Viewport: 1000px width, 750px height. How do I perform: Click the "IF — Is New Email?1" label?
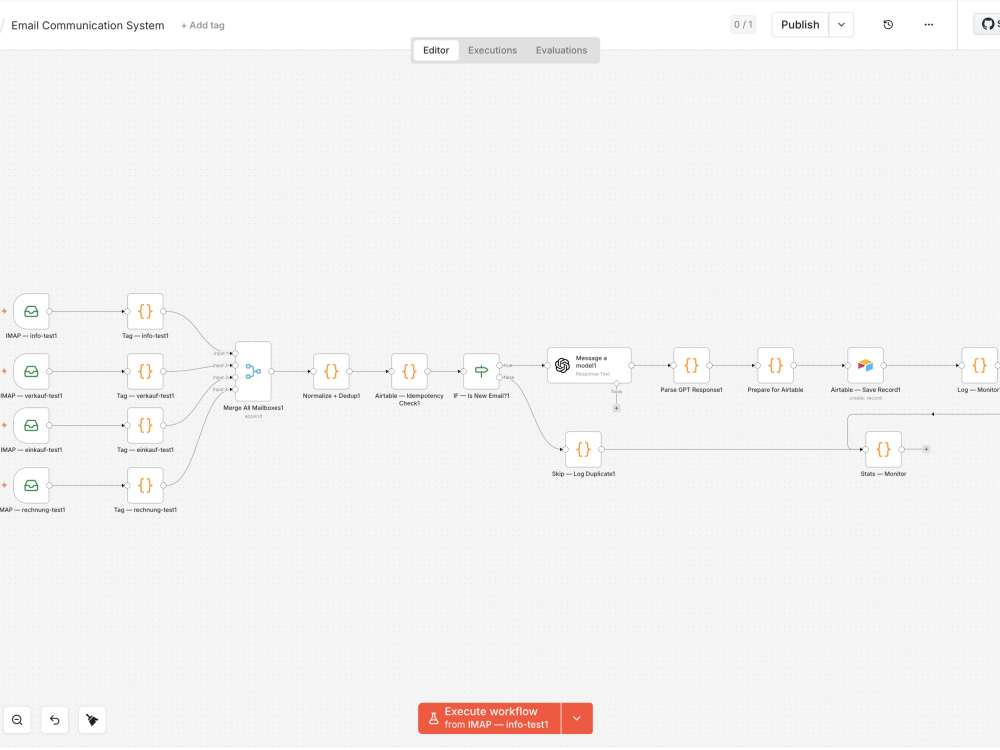click(x=482, y=395)
